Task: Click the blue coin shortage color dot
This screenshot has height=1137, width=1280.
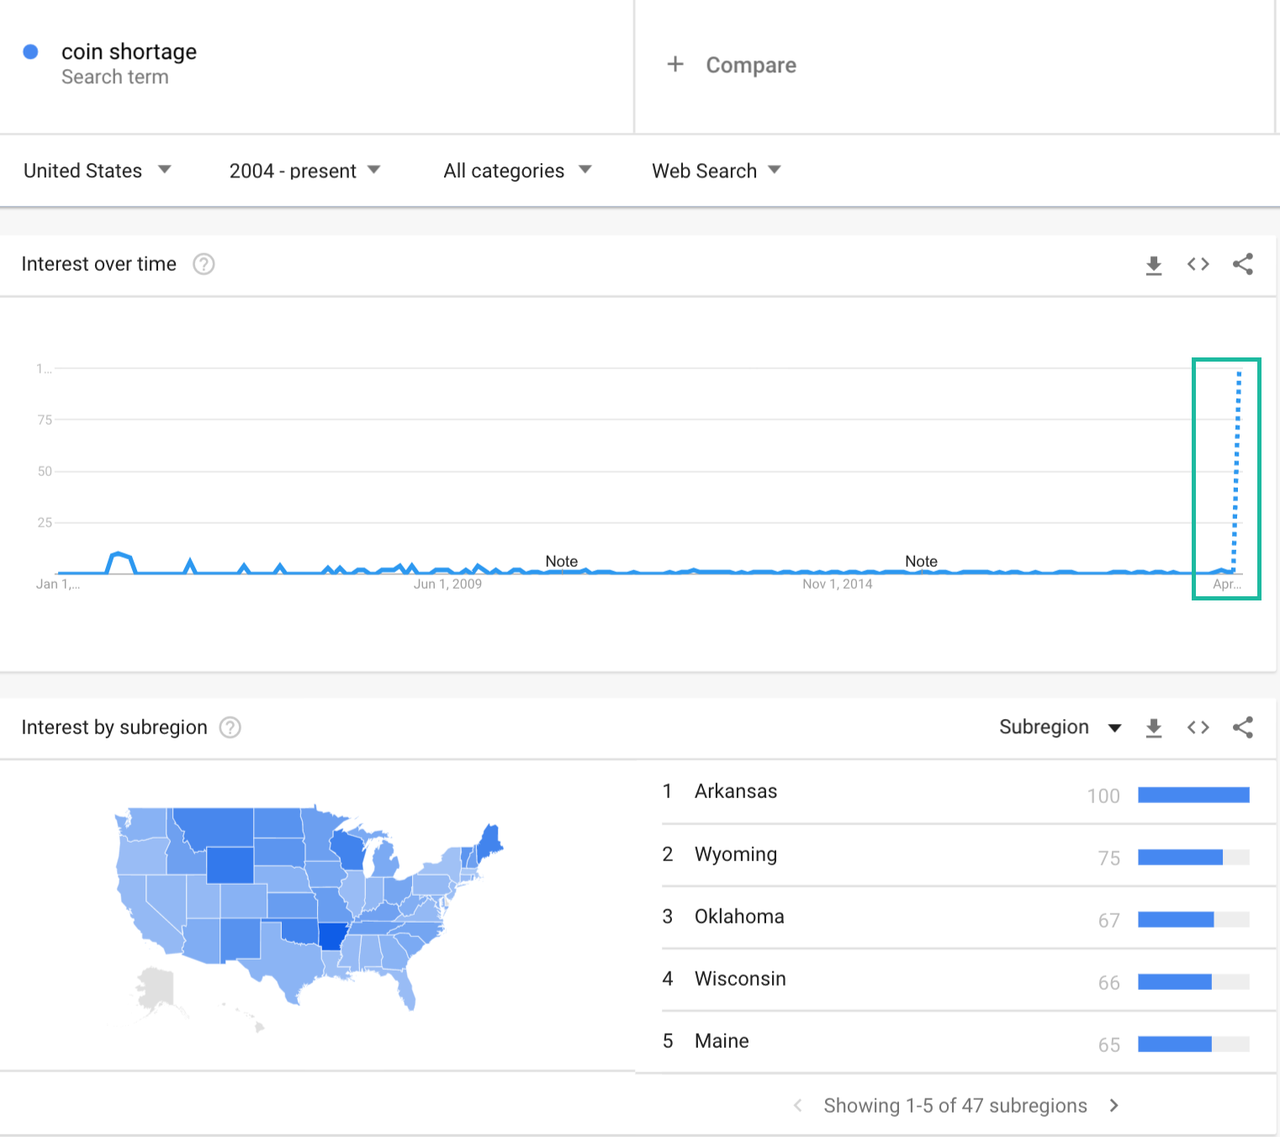Action: 31,52
